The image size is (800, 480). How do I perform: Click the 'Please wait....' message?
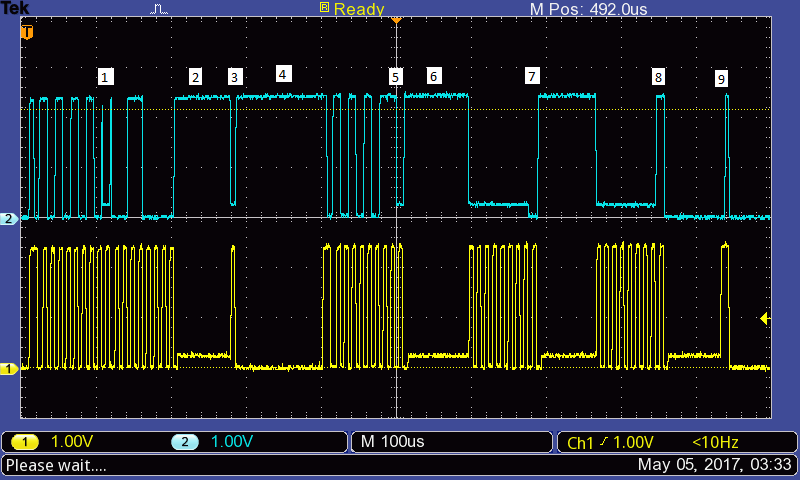56,465
